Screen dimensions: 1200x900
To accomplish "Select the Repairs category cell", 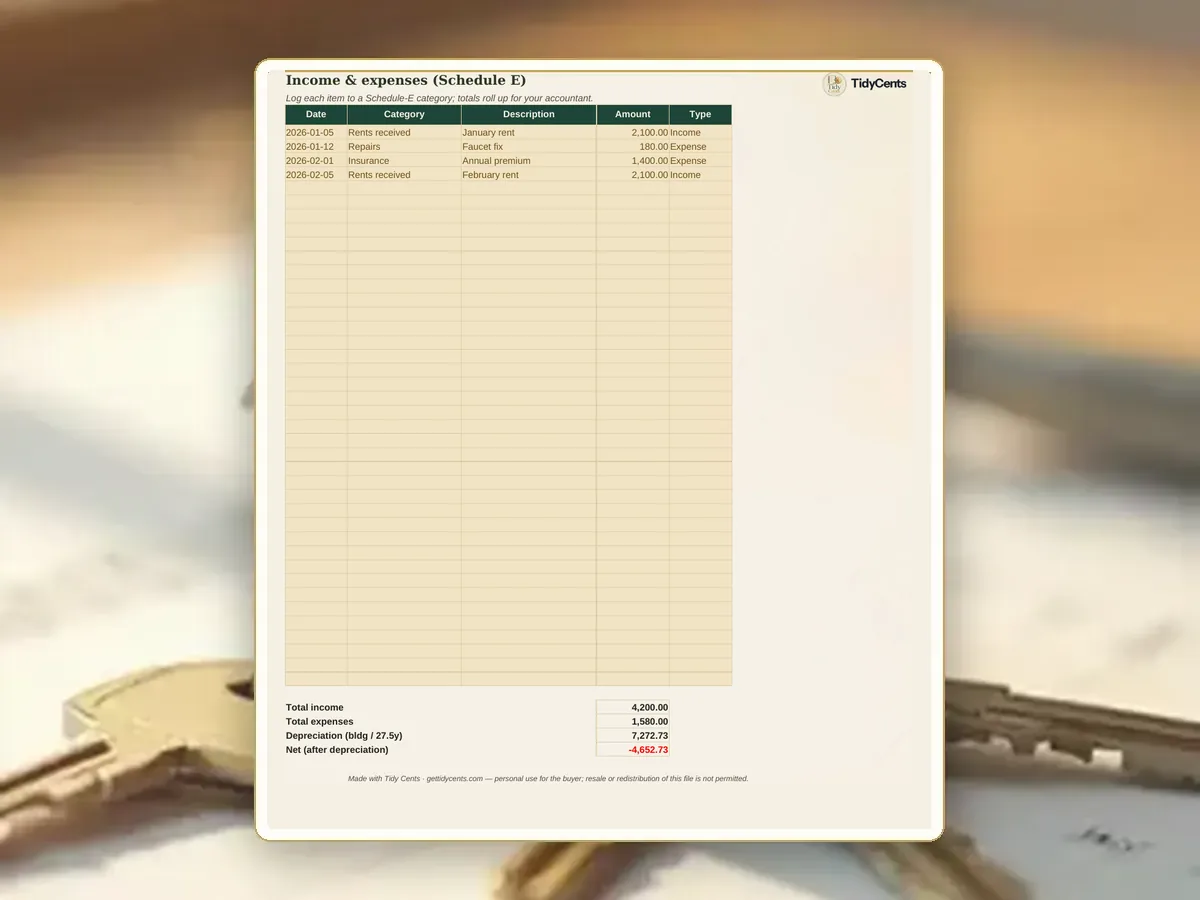I will click(x=404, y=147).
